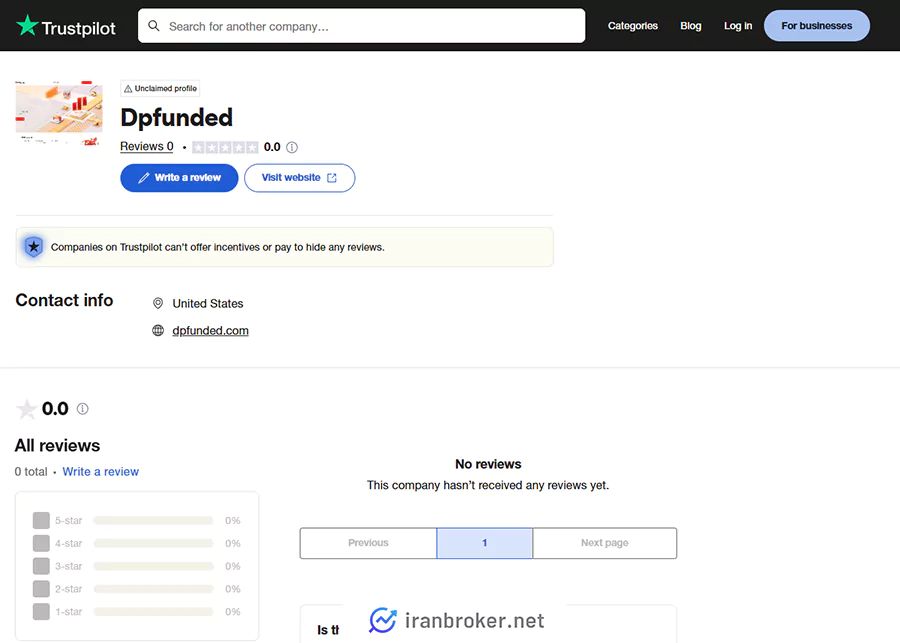
Task: Open the Blog link in header
Action: point(690,26)
